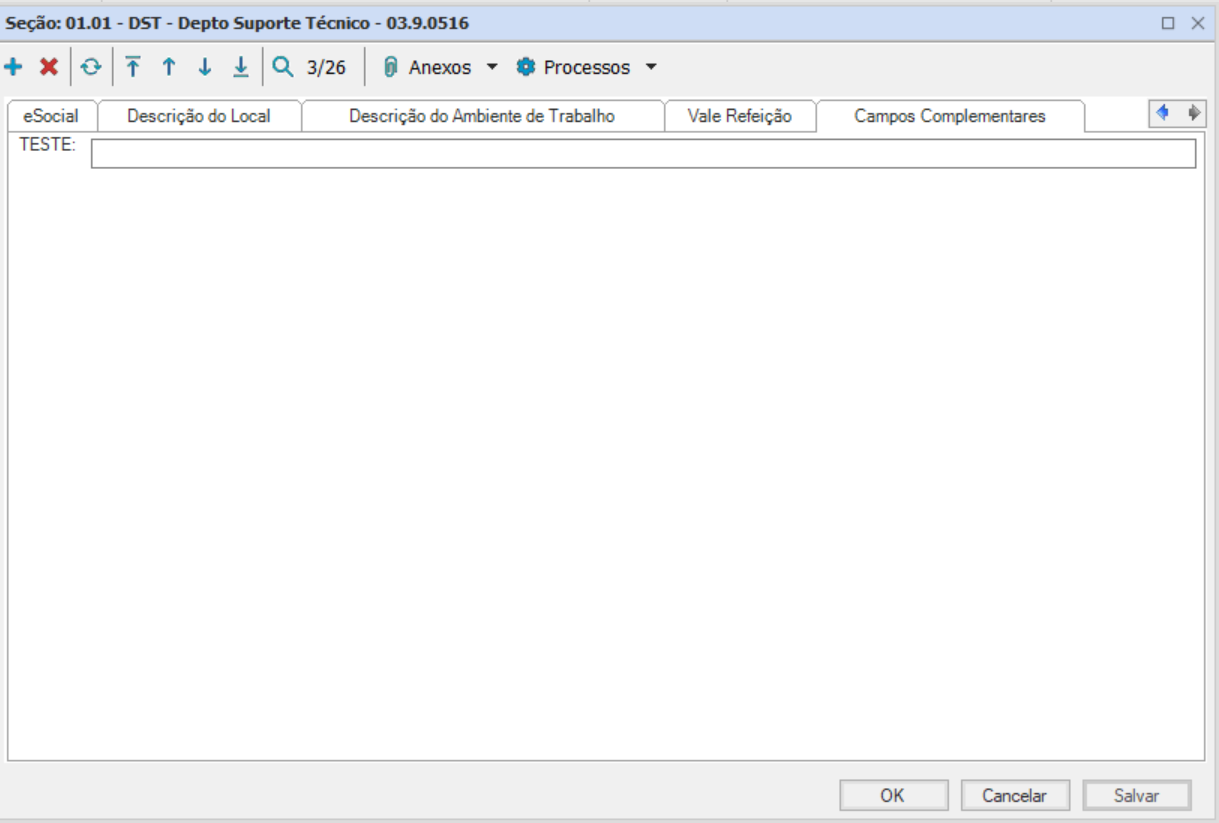Jump to the first record
Viewport: 1219px width, 823px height.
[x=133, y=67]
